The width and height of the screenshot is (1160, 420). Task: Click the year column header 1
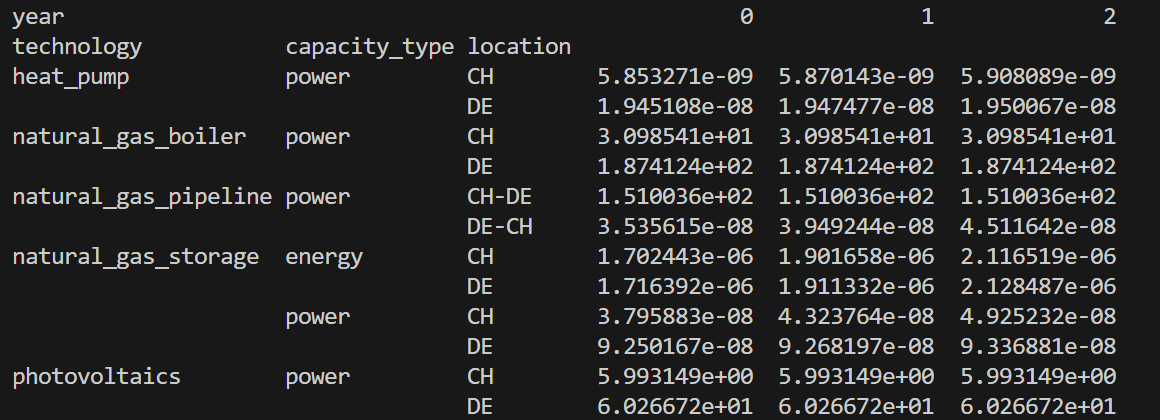tap(928, 16)
